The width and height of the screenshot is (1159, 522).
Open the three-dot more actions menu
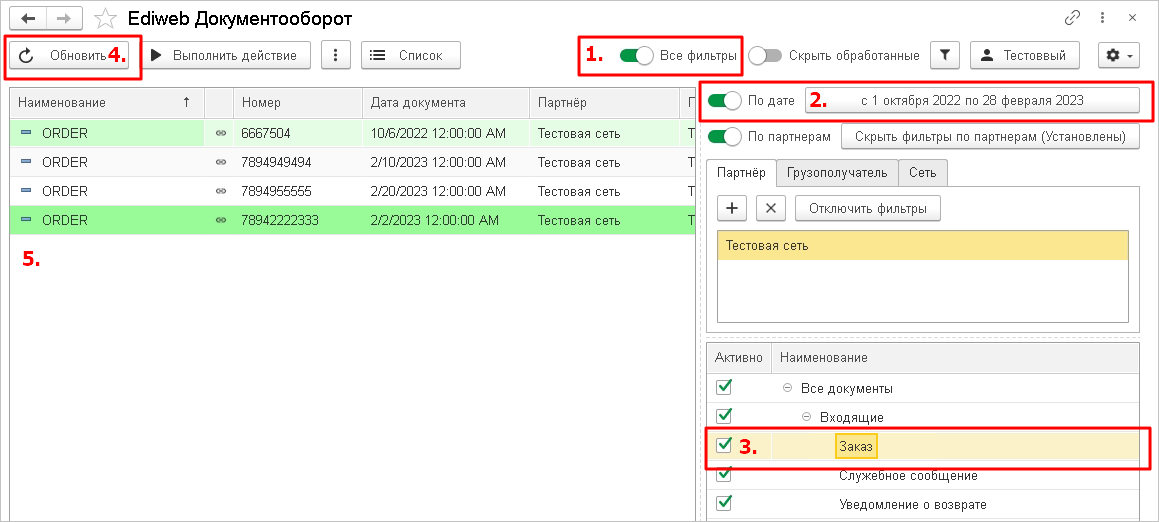(x=335, y=55)
